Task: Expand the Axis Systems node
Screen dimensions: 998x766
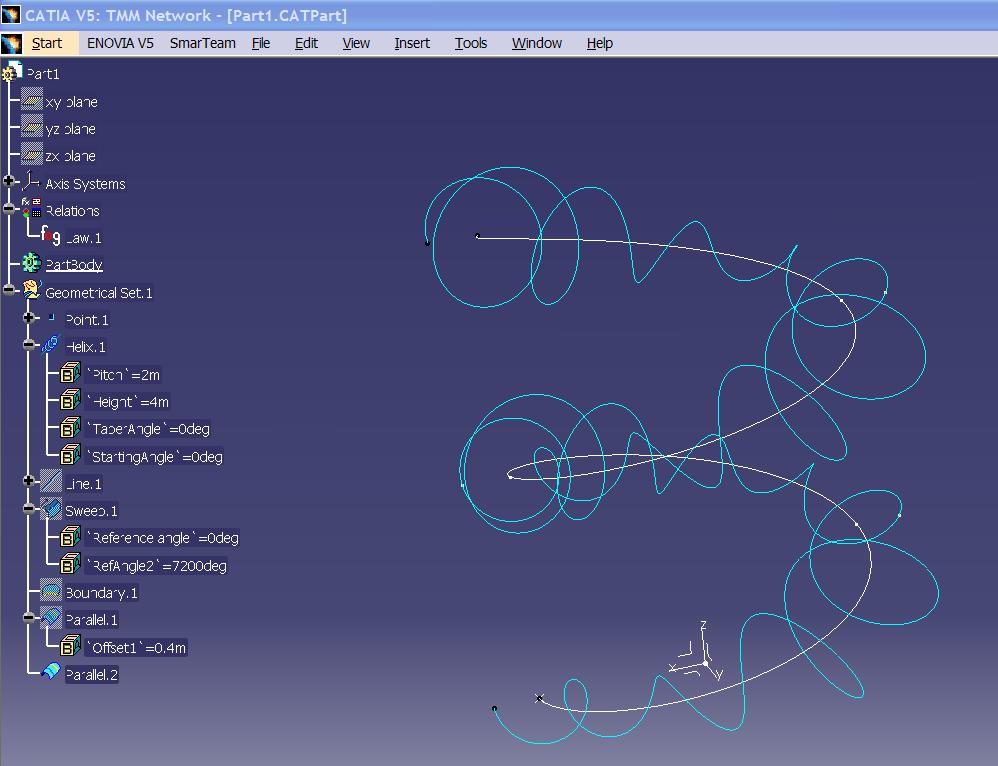Action: (x=8, y=181)
